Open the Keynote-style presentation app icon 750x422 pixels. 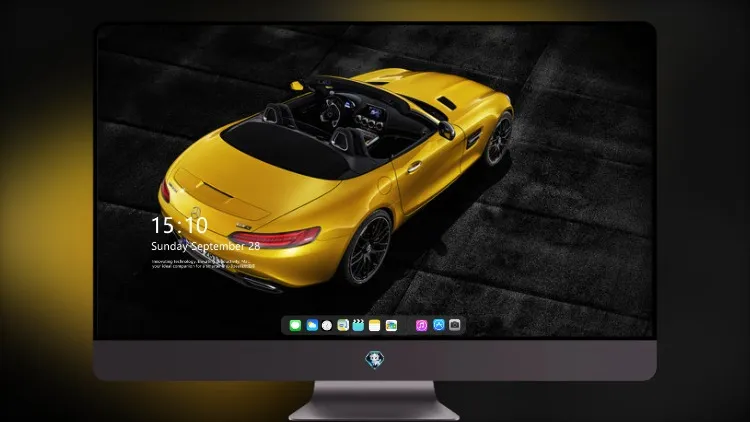[x=343, y=325]
